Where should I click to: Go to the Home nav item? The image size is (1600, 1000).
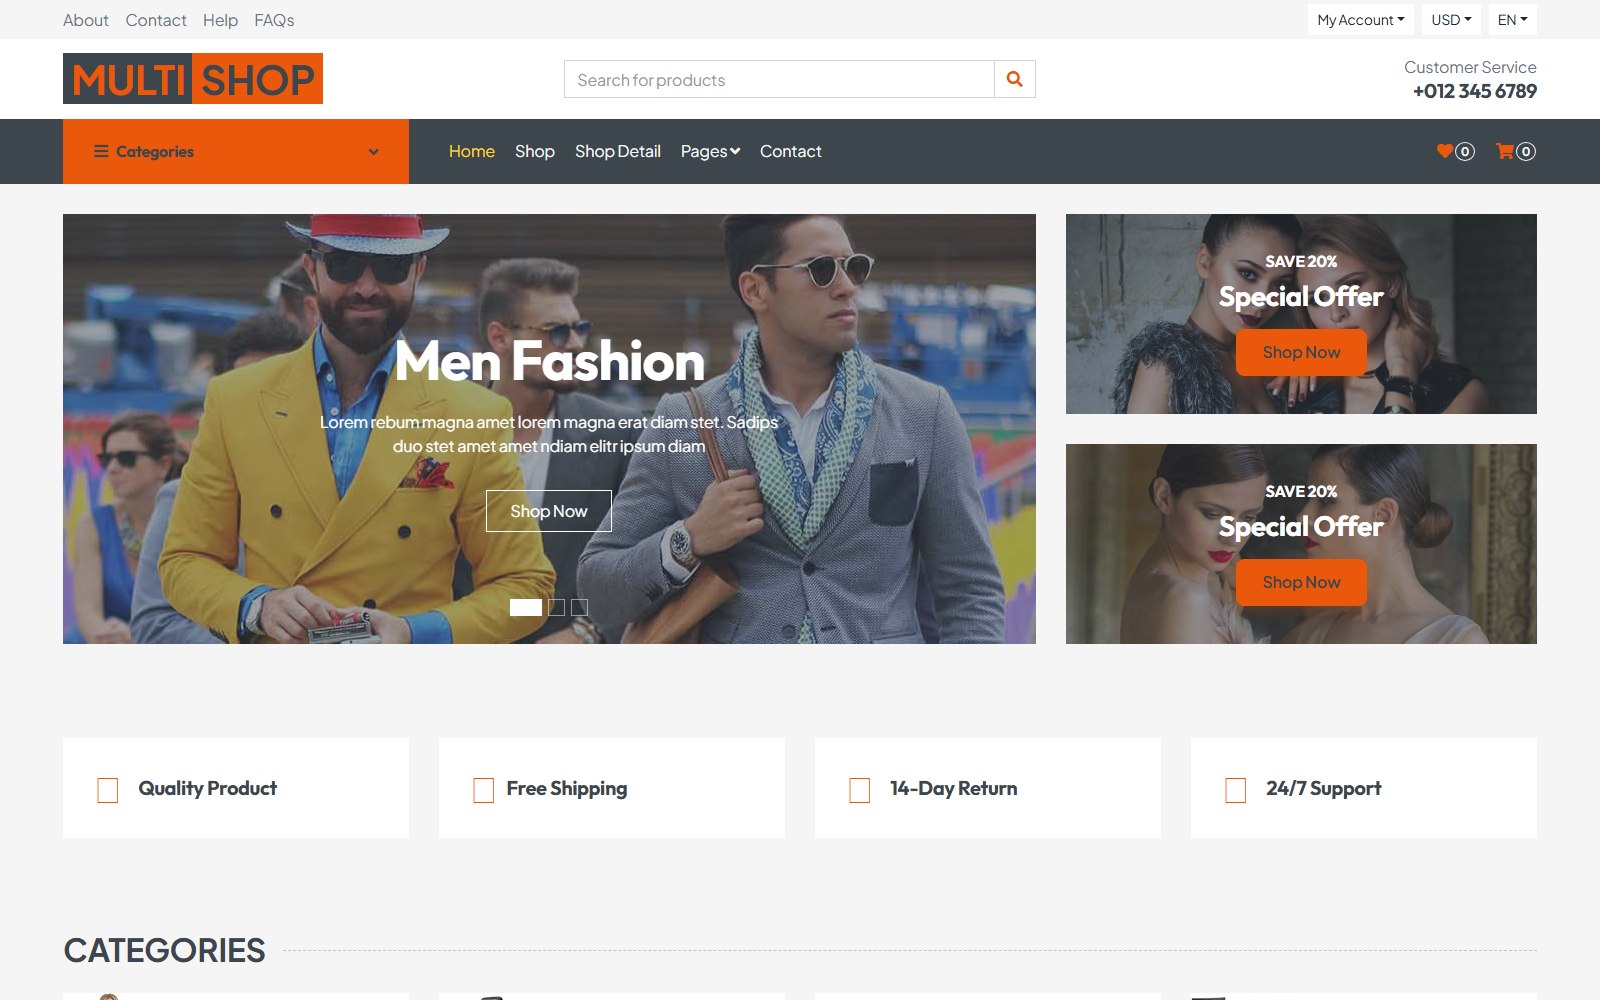(472, 151)
